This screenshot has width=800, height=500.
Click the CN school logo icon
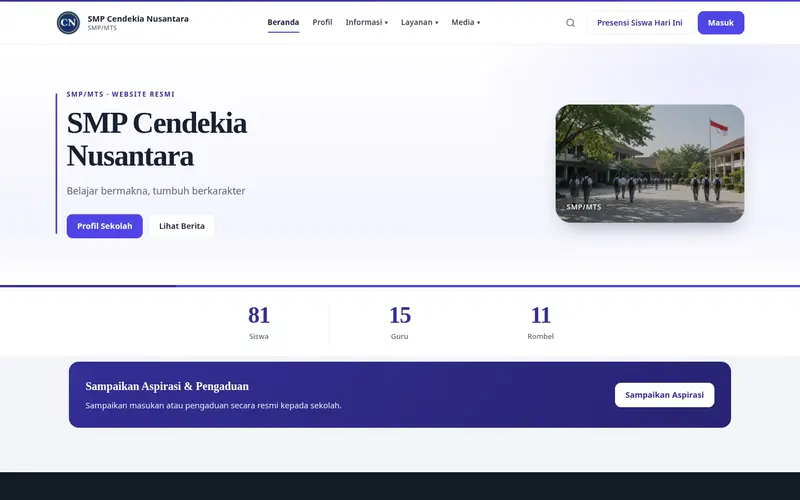tap(68, 23)
